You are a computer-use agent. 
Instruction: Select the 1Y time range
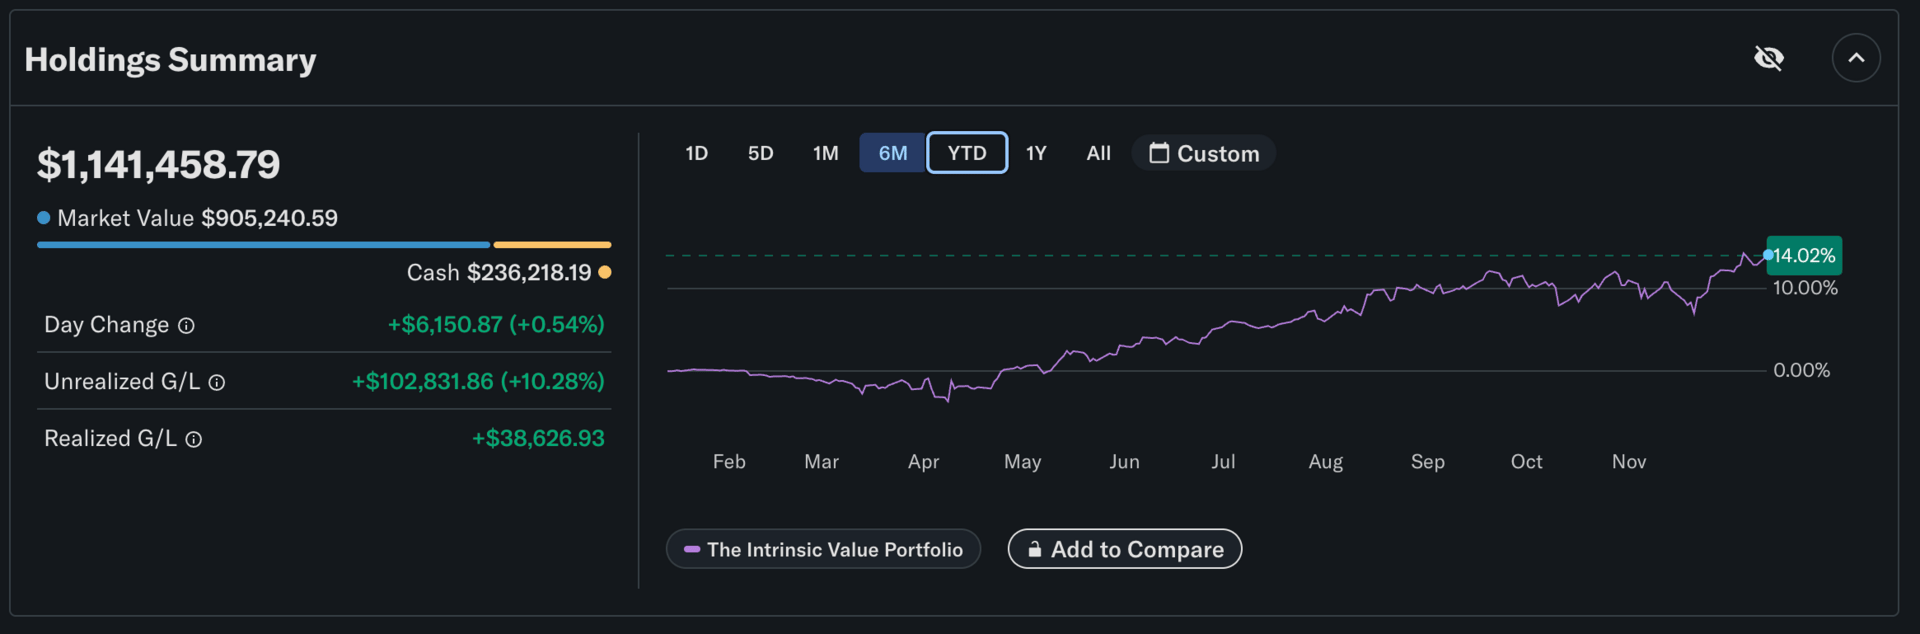(1036, 153)
